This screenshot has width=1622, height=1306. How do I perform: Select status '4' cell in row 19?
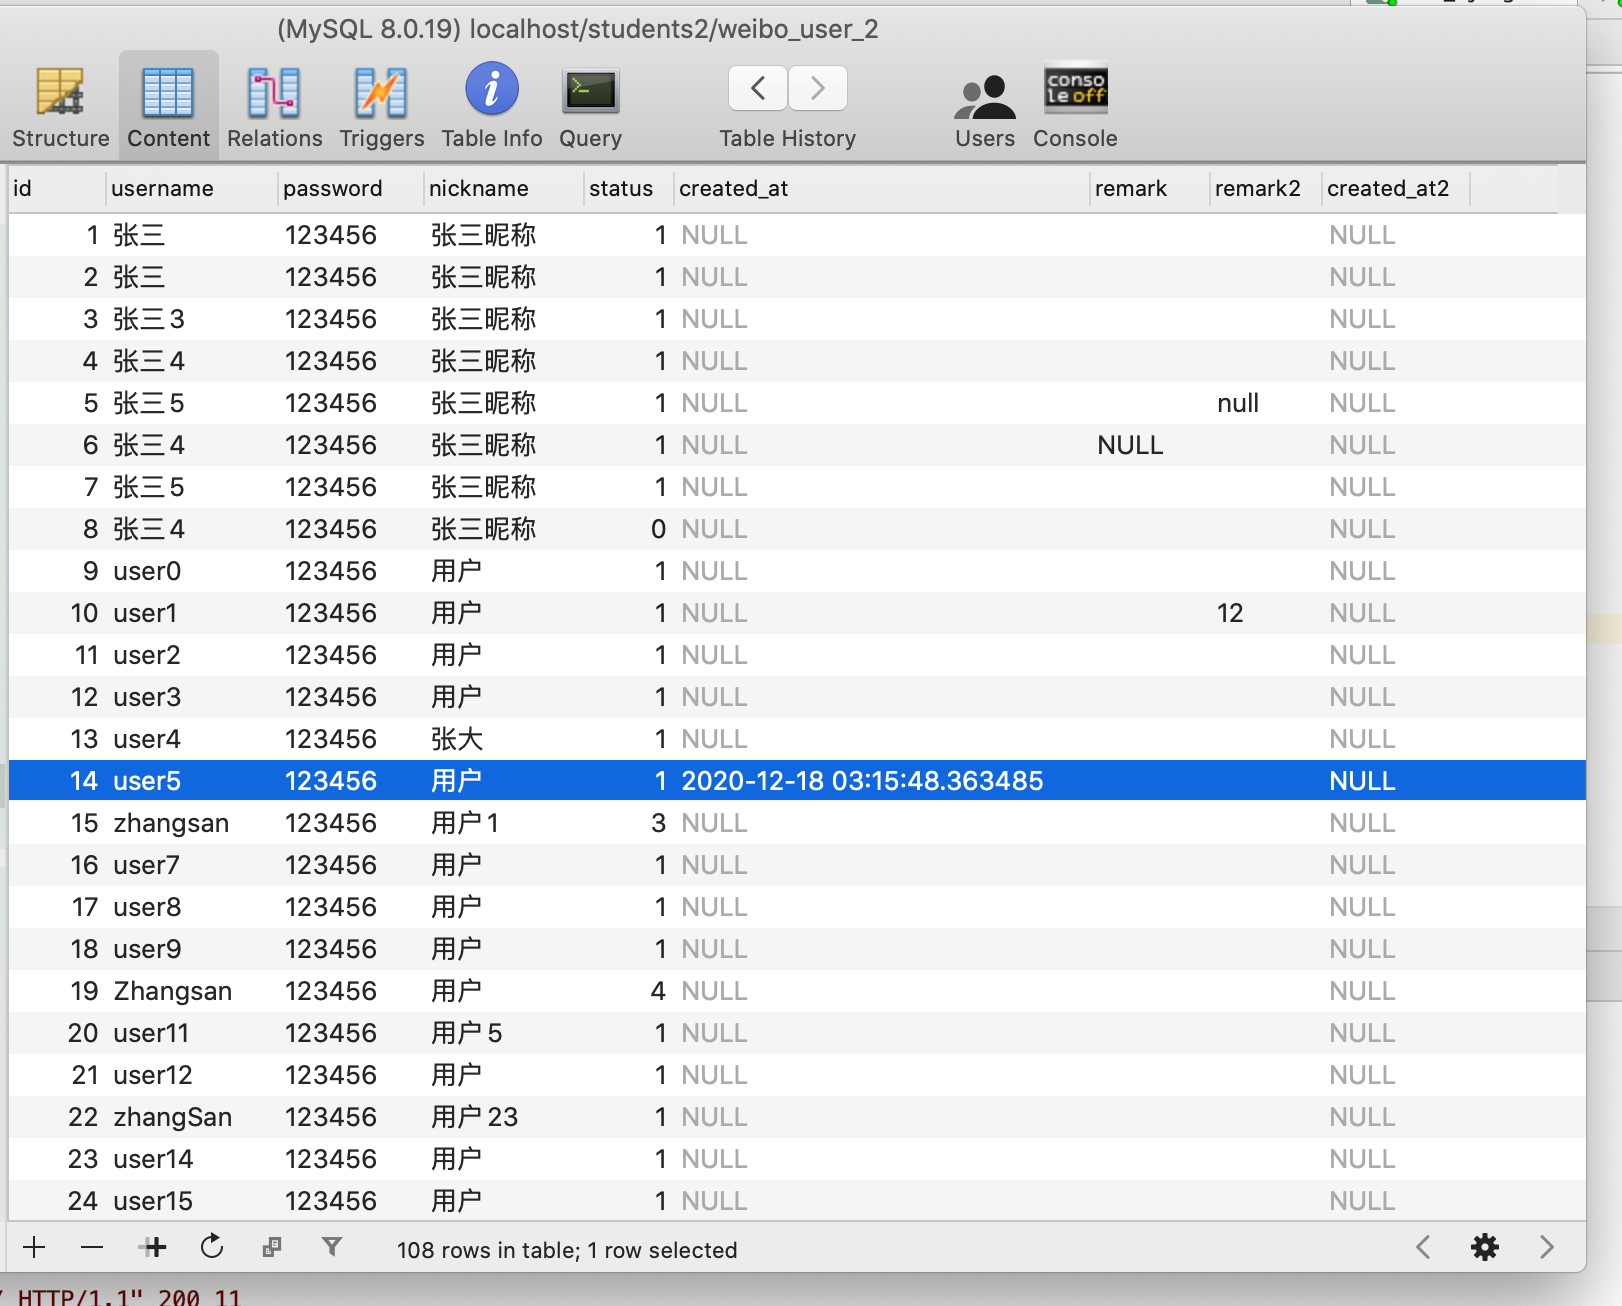pos(658,991)
